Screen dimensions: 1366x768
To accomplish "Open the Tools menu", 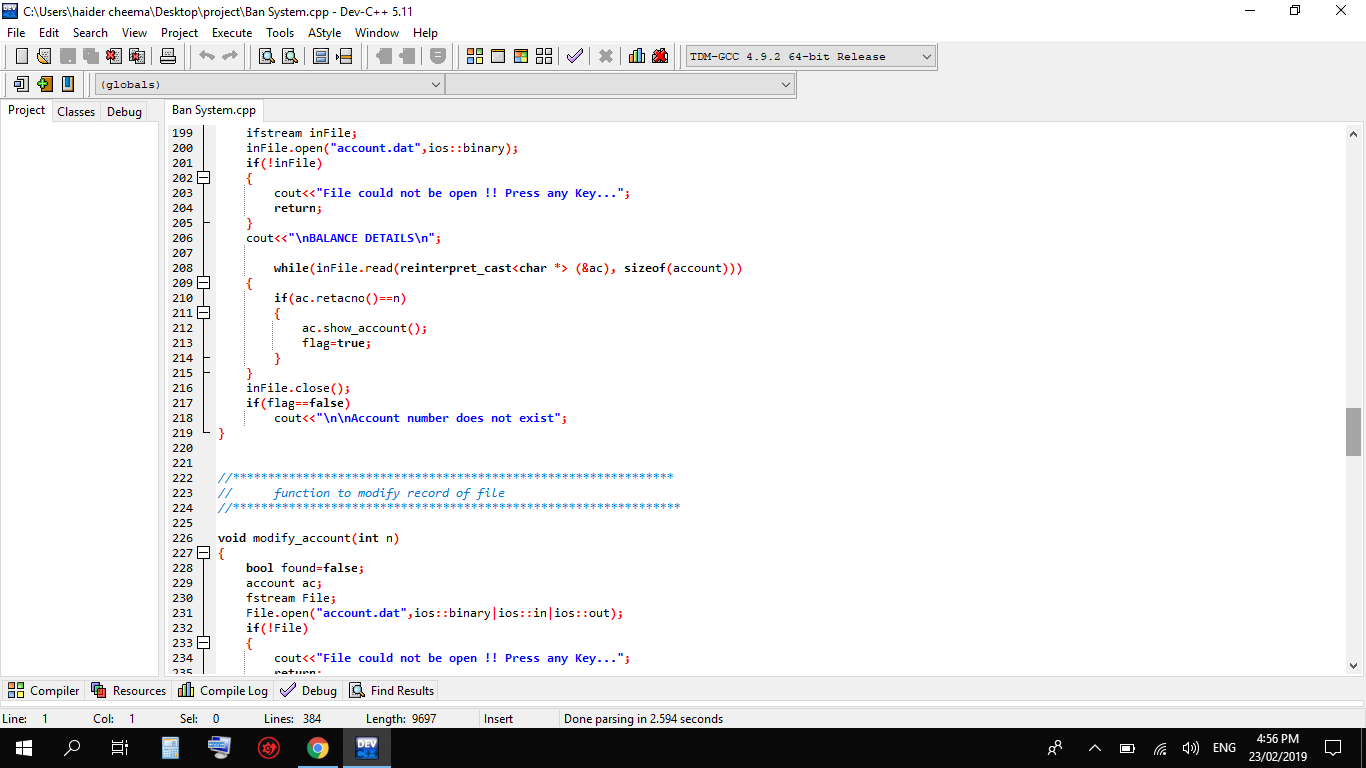I will tap(280, 33).
